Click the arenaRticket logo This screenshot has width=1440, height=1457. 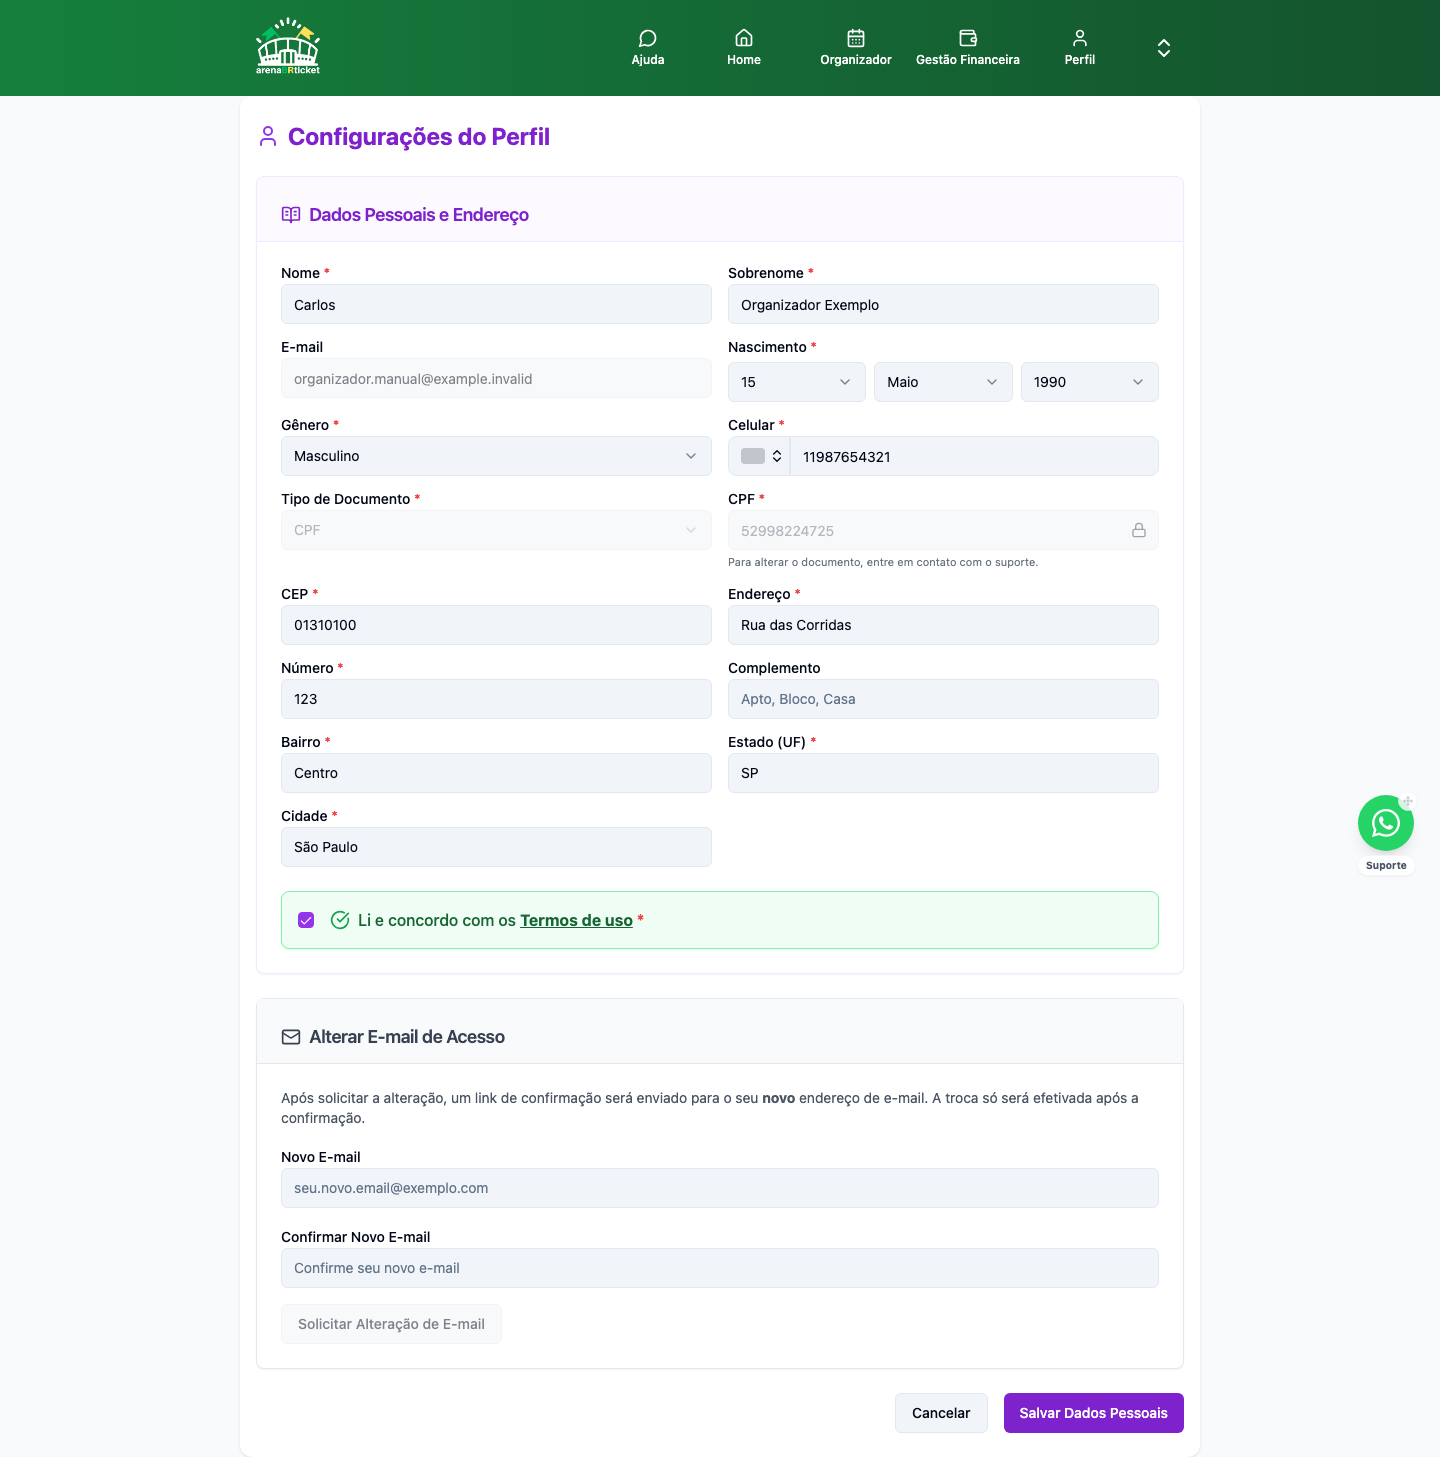coord(288,47)
